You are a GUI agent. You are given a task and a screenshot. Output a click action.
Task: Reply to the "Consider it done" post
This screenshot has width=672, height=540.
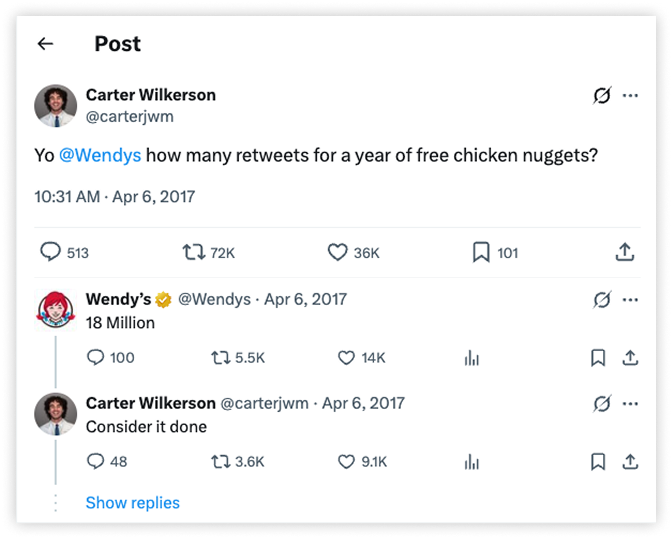pyautogui.click(x=96, y=461)
